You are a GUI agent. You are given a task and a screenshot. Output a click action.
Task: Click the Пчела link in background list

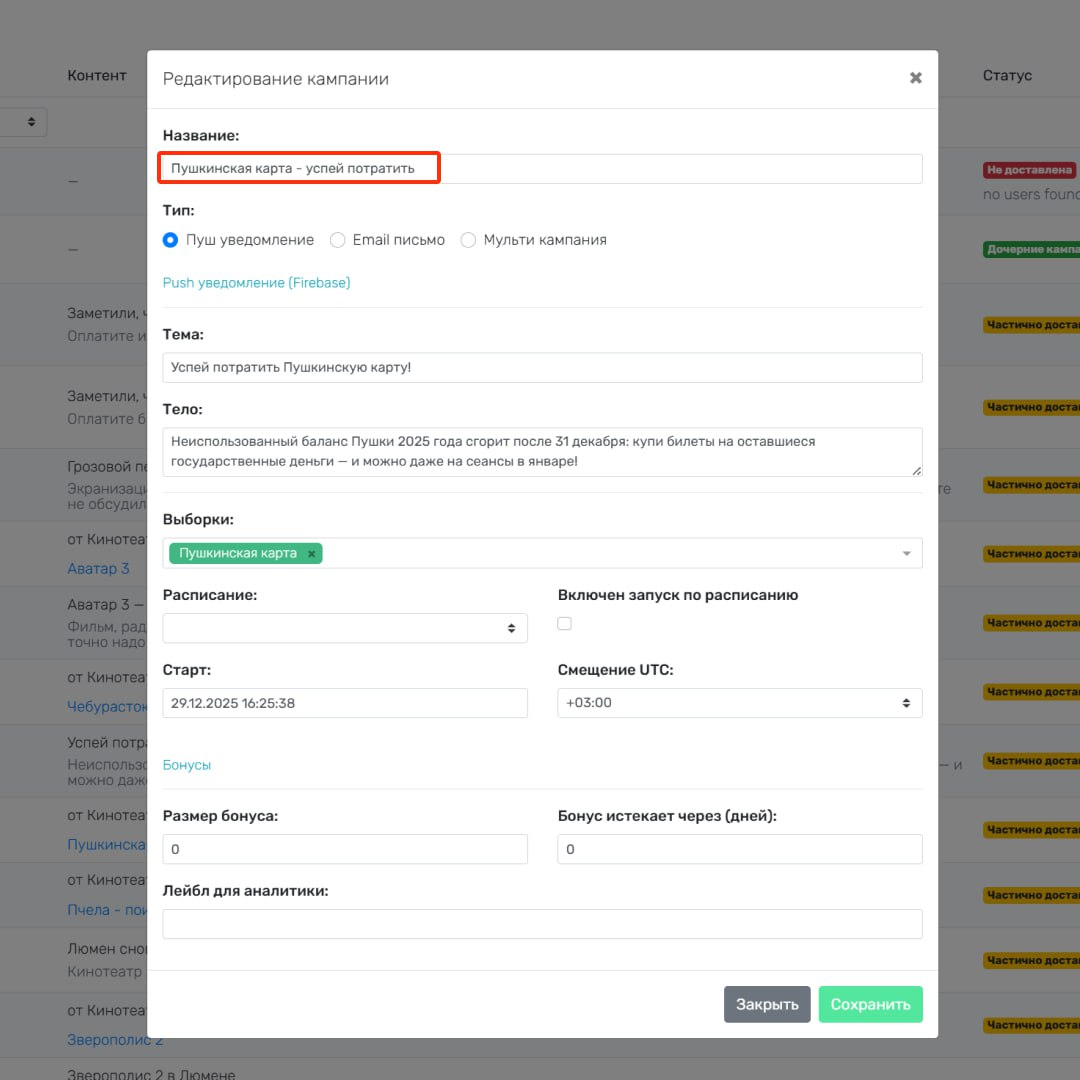point(107,910)
